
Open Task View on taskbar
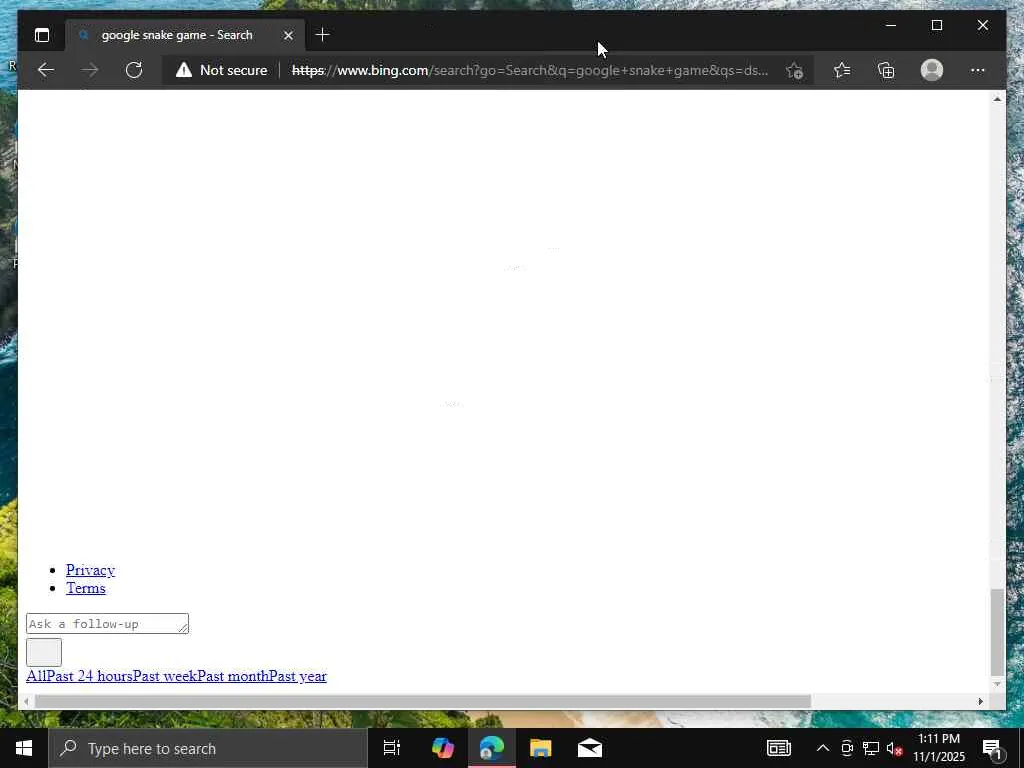(x=392, y=748)
